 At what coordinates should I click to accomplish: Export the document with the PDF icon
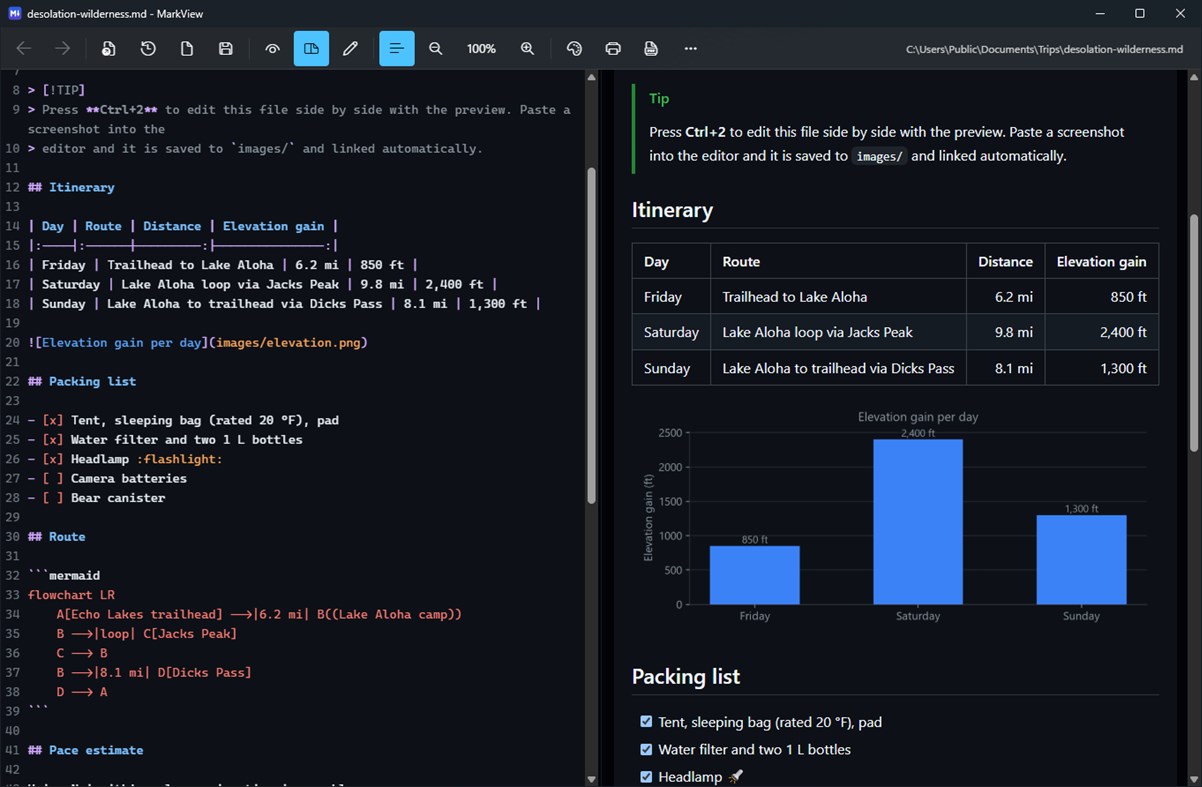point(652,48)
